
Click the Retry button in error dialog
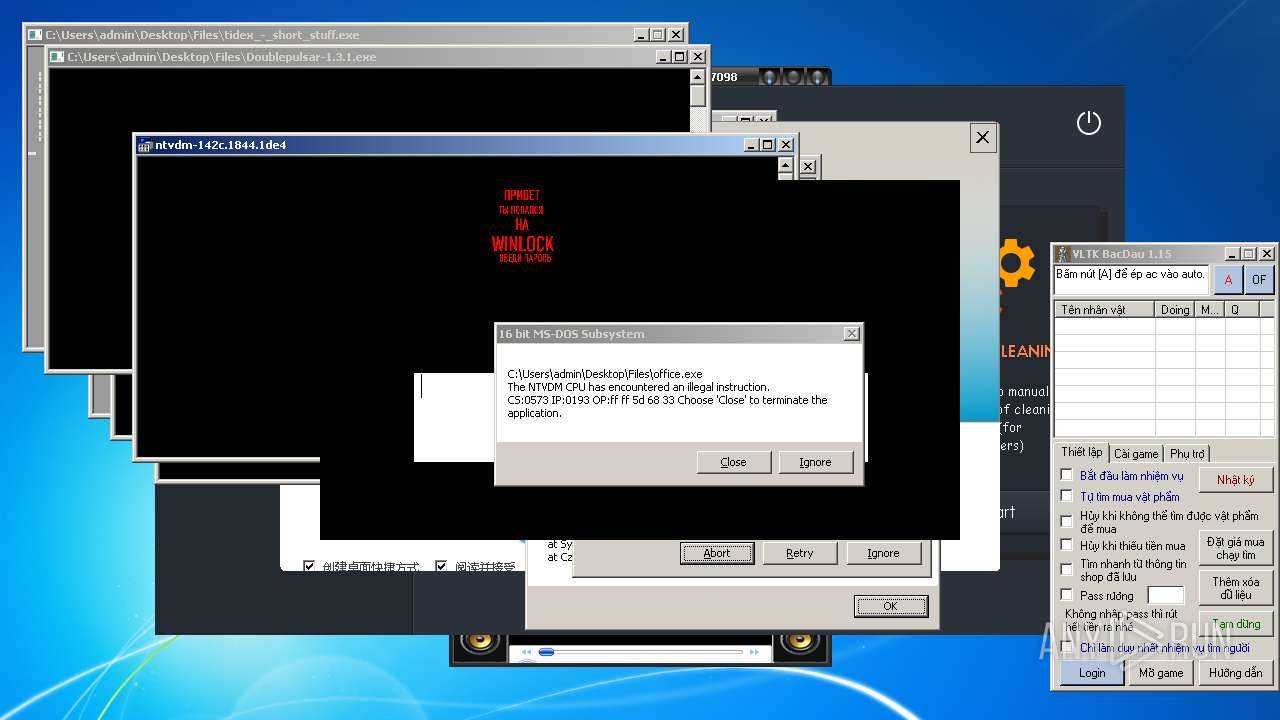point(799,553)
